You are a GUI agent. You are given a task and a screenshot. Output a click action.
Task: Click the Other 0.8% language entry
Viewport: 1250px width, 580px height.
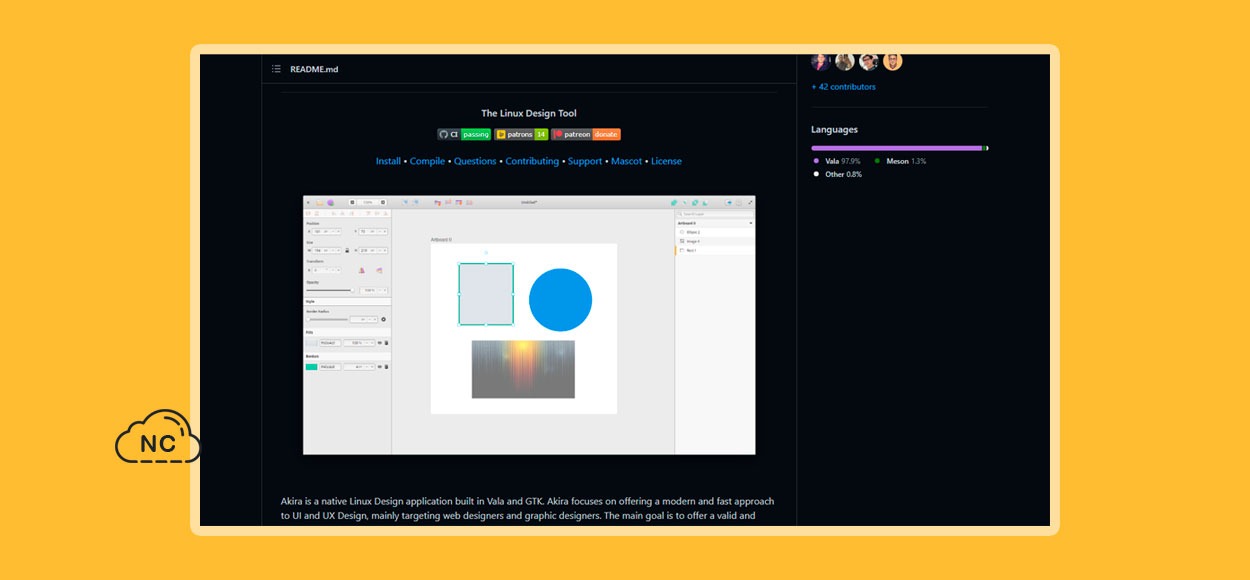pyautogui.click(x=837, y=174)
